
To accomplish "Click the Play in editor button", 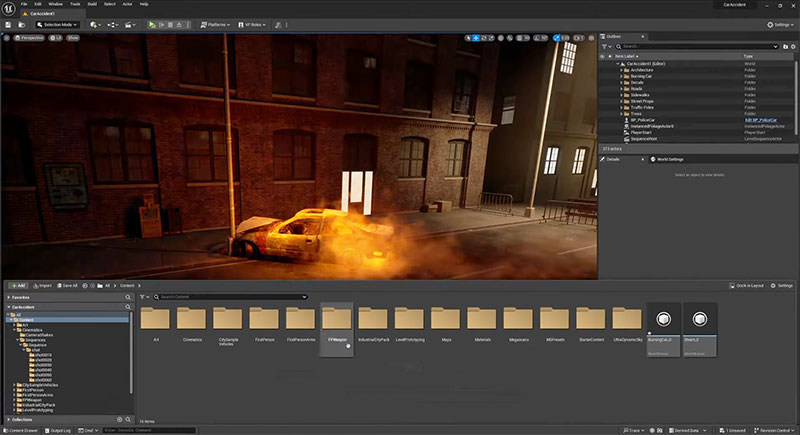I will (x=151, y=24).
